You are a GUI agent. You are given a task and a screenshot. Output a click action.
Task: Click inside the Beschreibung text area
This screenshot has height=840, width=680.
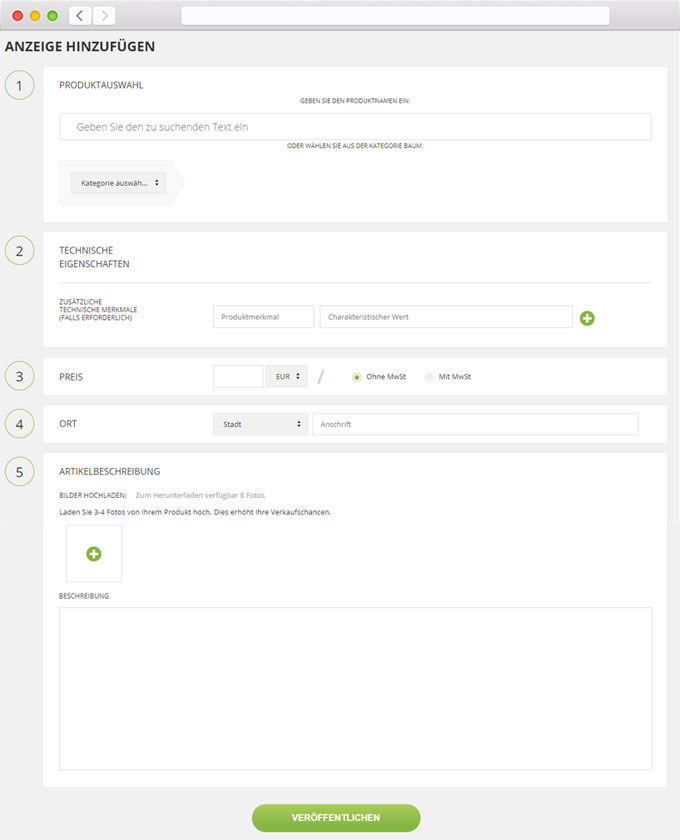(355, 688)
